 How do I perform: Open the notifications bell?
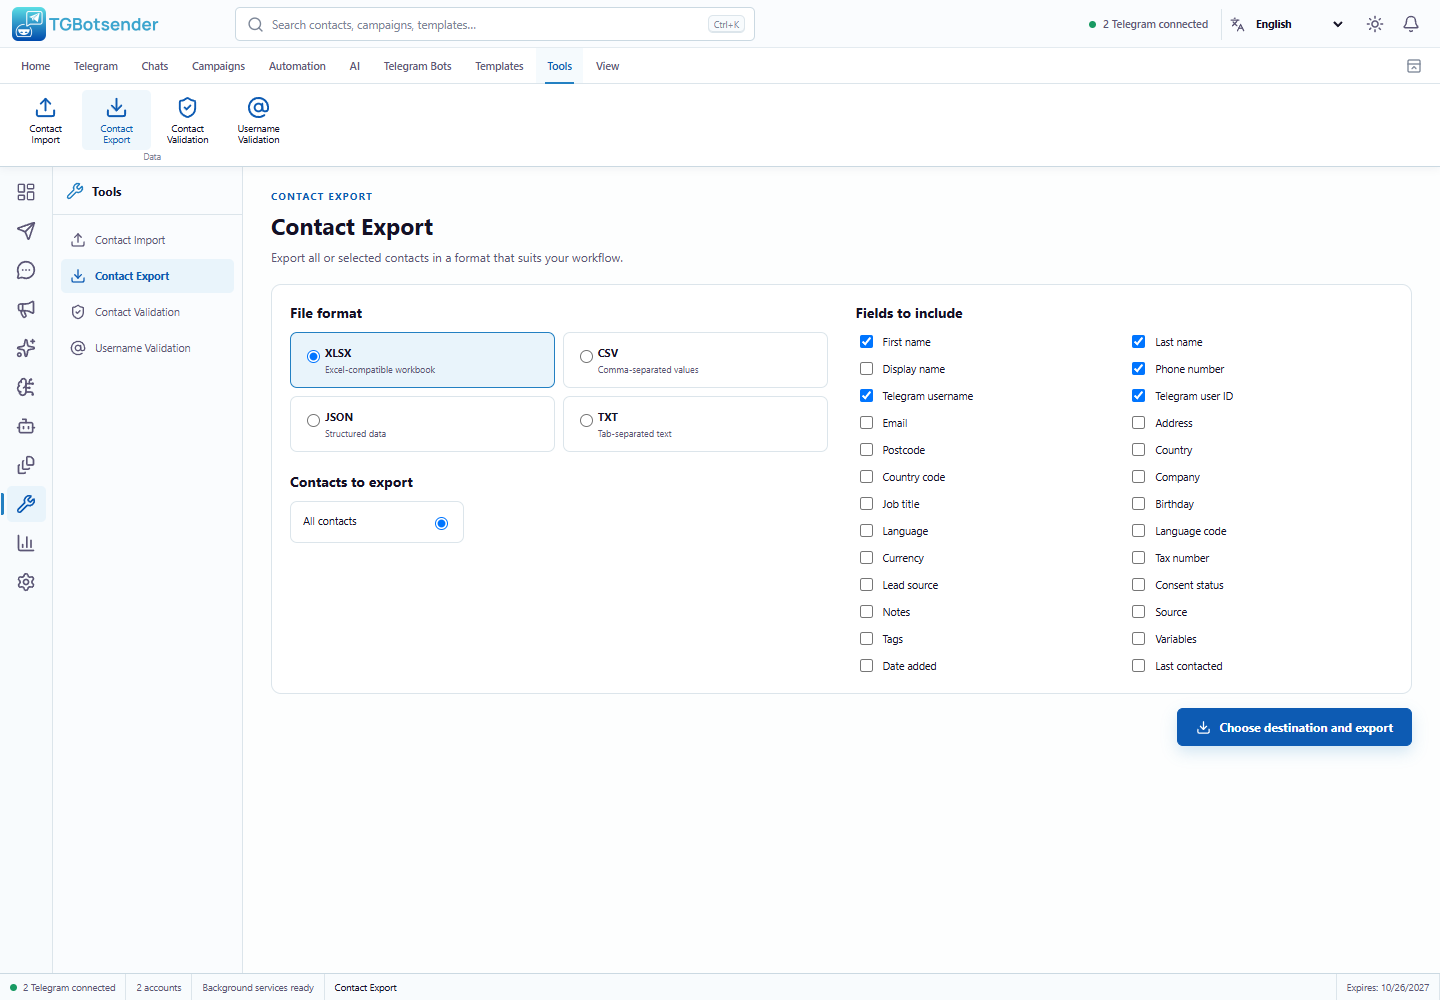coord(1411,24)
